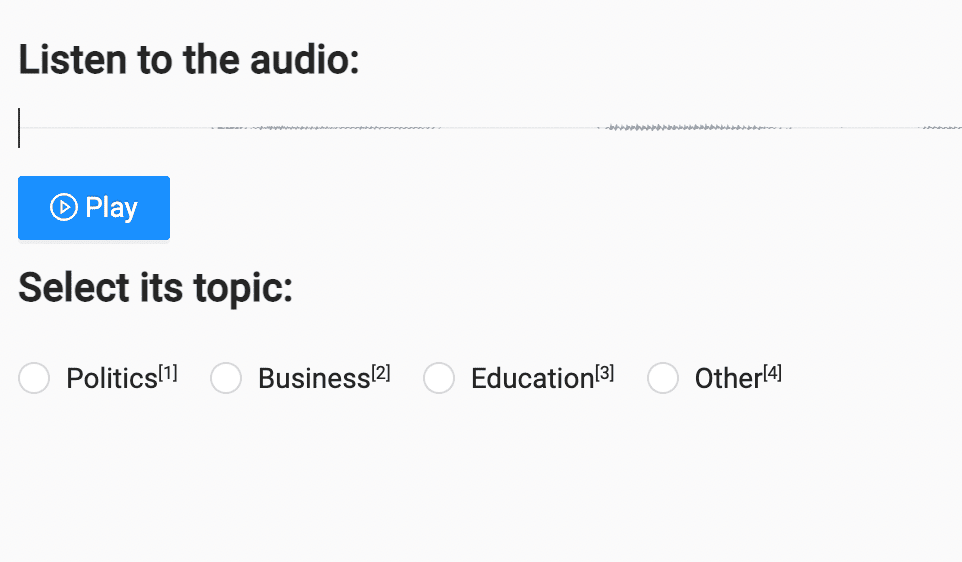Click the [2] hotkey hint beside Business
Screen dimensions: 962x562
(381, 373)
